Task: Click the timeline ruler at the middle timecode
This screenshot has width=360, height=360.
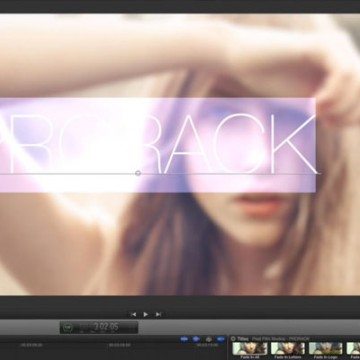Action: (x=119, y=345)
